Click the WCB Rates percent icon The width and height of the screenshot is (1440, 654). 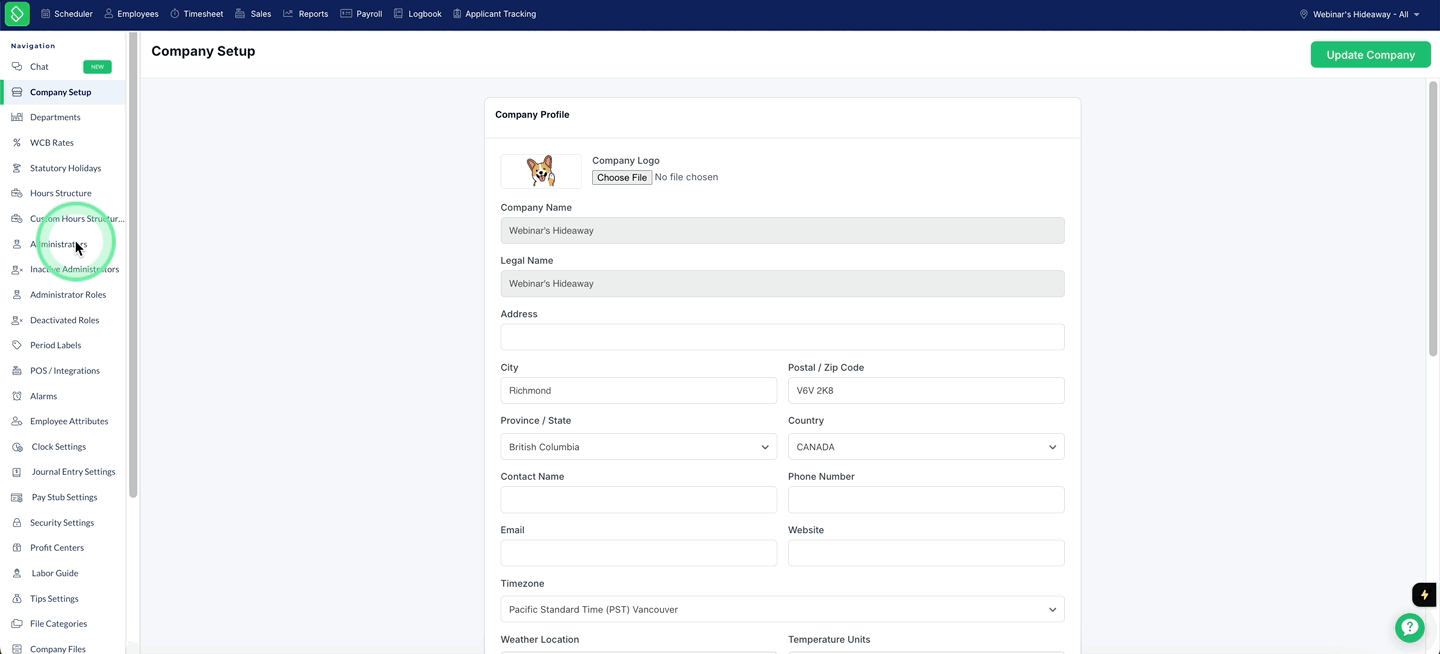17,142
